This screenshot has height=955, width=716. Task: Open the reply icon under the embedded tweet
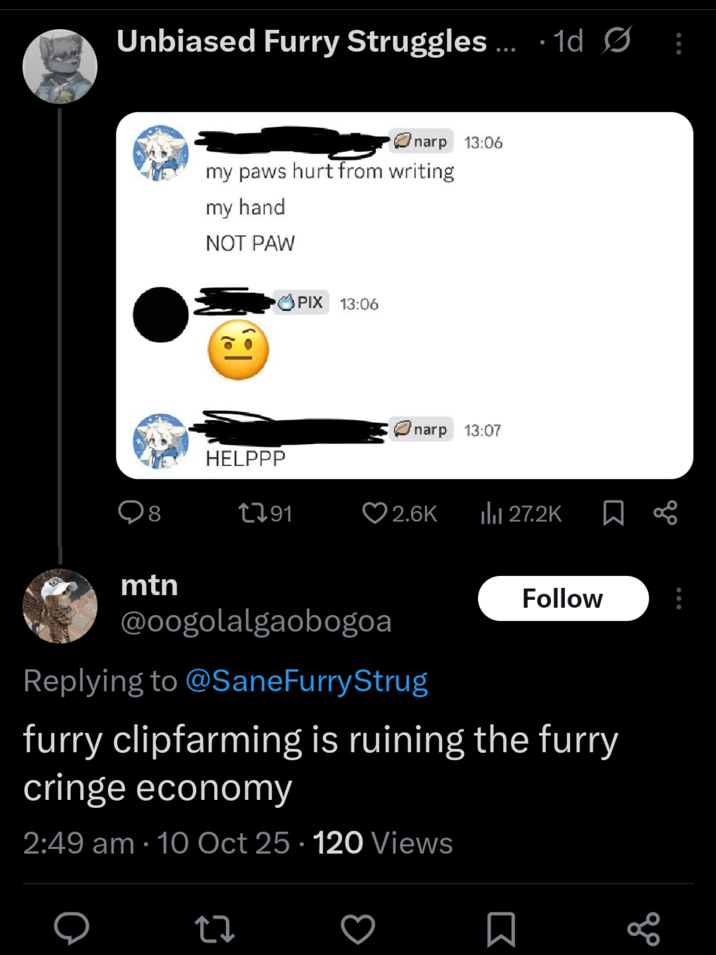[x=130, y=513]
